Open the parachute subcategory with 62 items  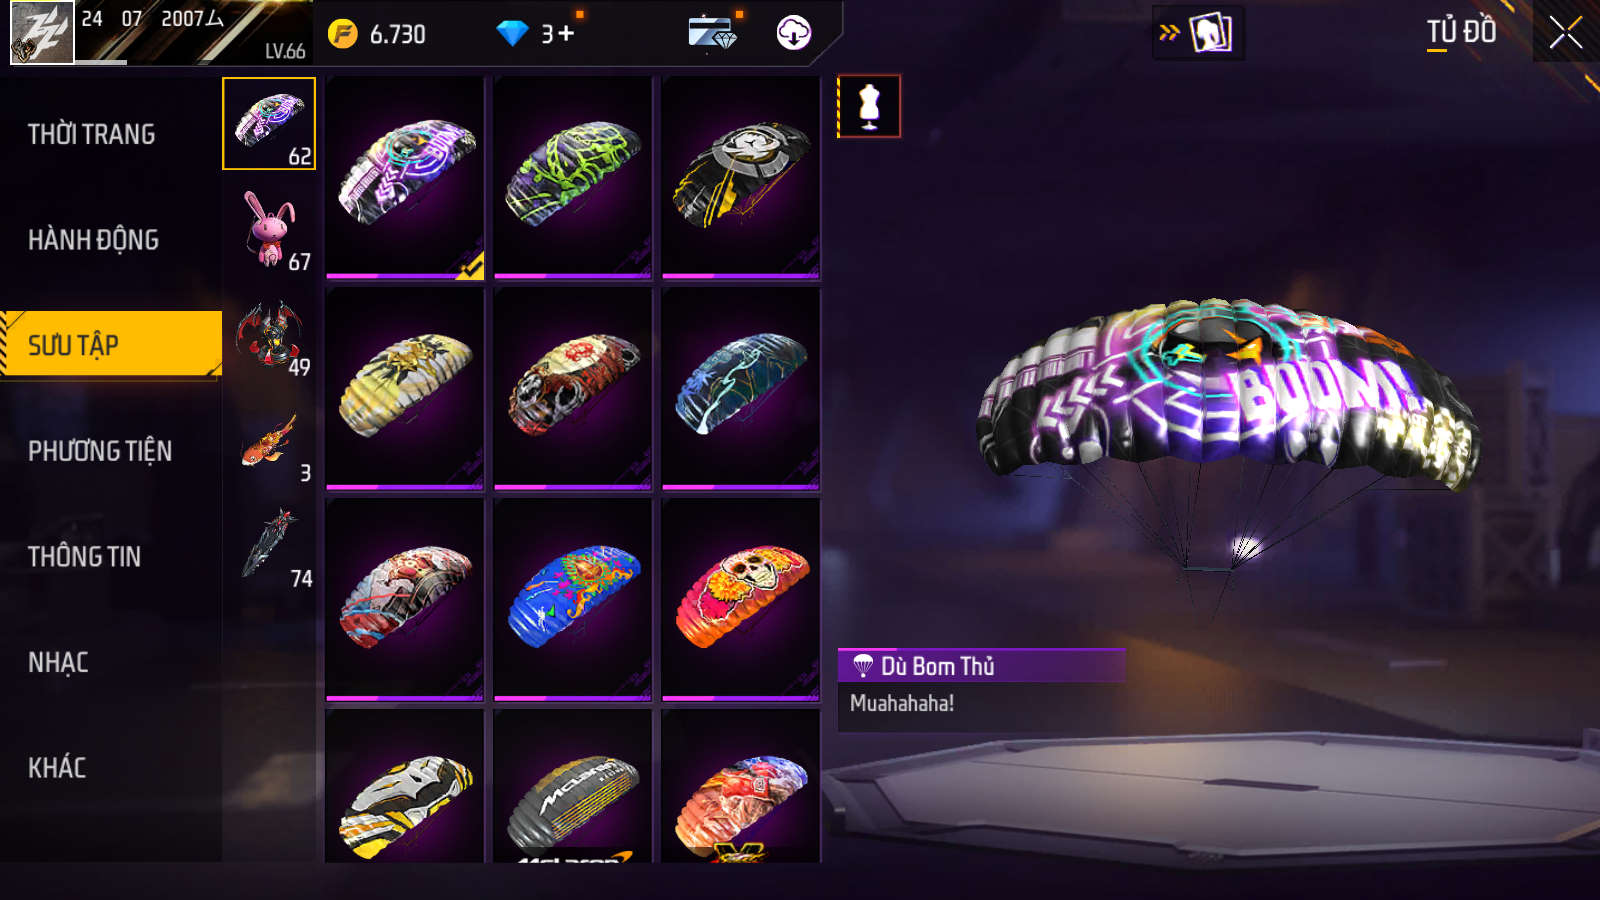[x=269, y=124]
